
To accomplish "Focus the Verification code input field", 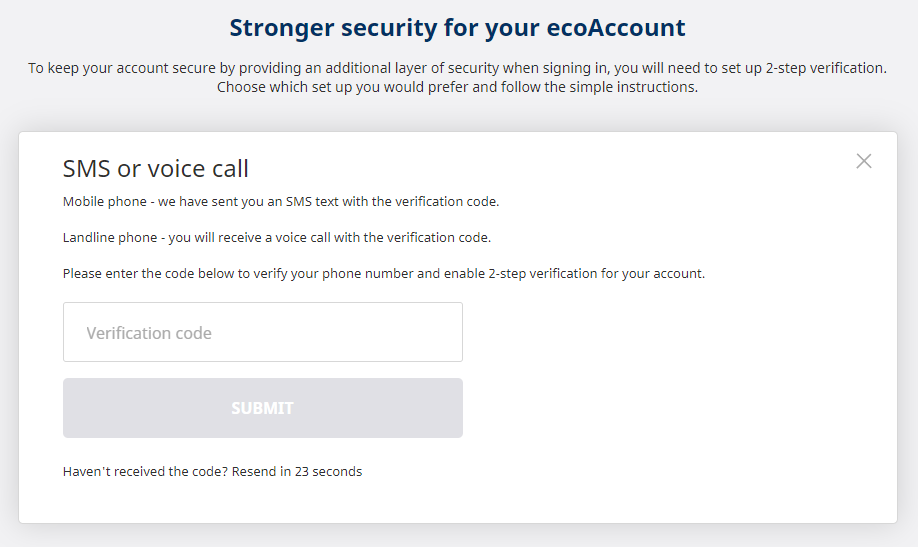I will tap(263, 332).
